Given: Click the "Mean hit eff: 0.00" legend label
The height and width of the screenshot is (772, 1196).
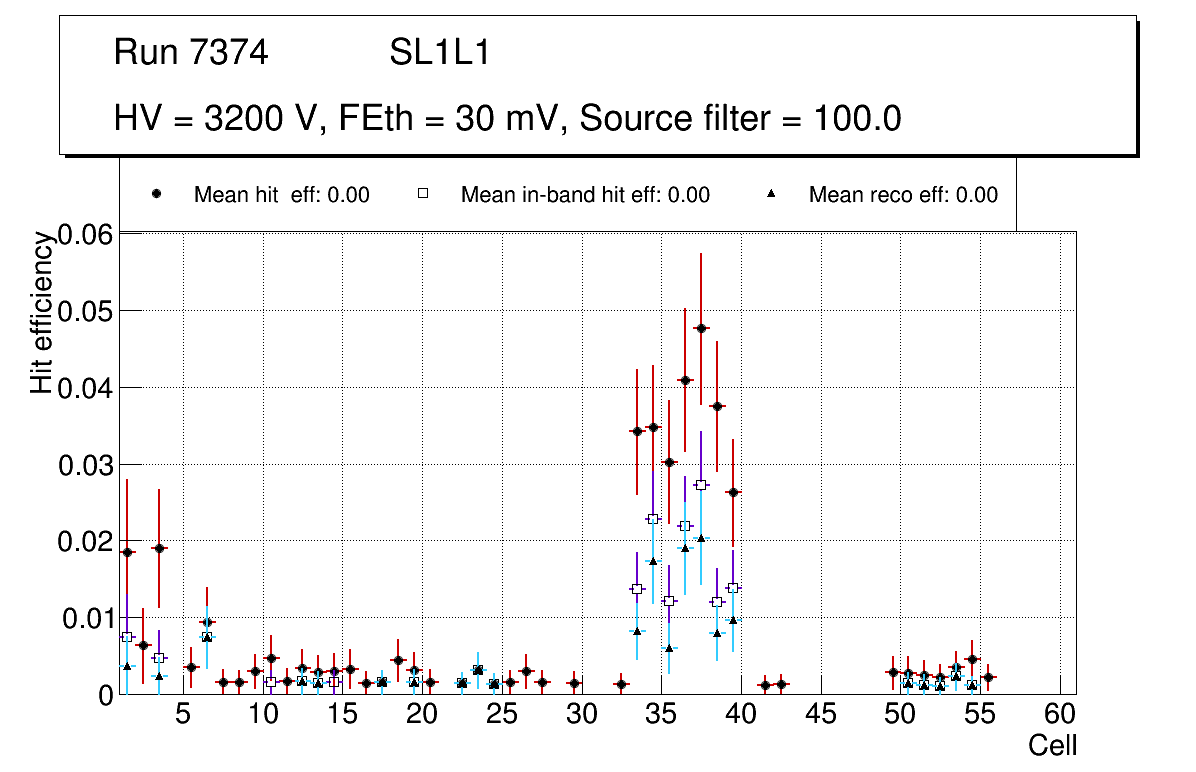Looking at the screenshot, I should 281,195.
